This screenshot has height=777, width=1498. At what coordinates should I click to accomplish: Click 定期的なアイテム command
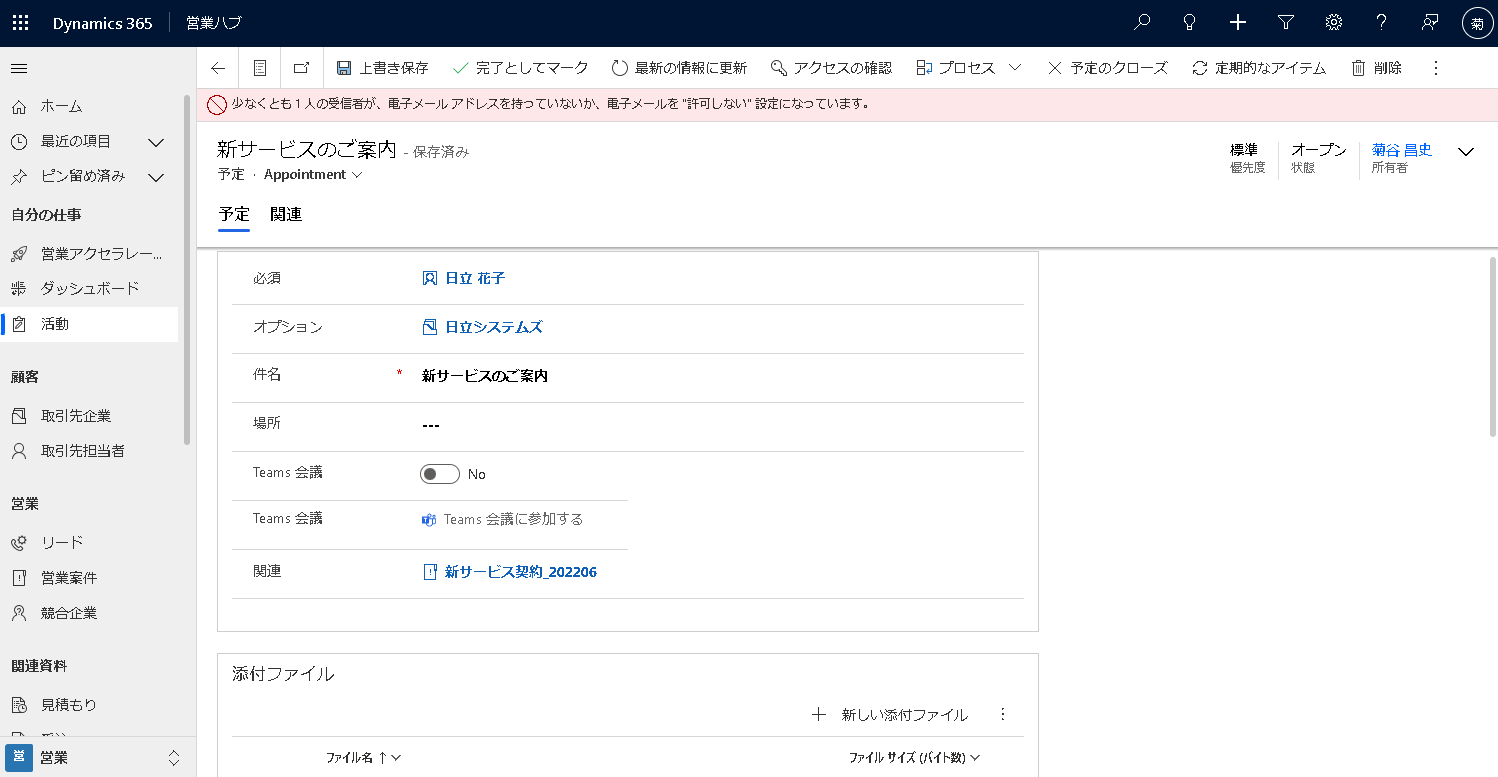tap(1259, 68)
